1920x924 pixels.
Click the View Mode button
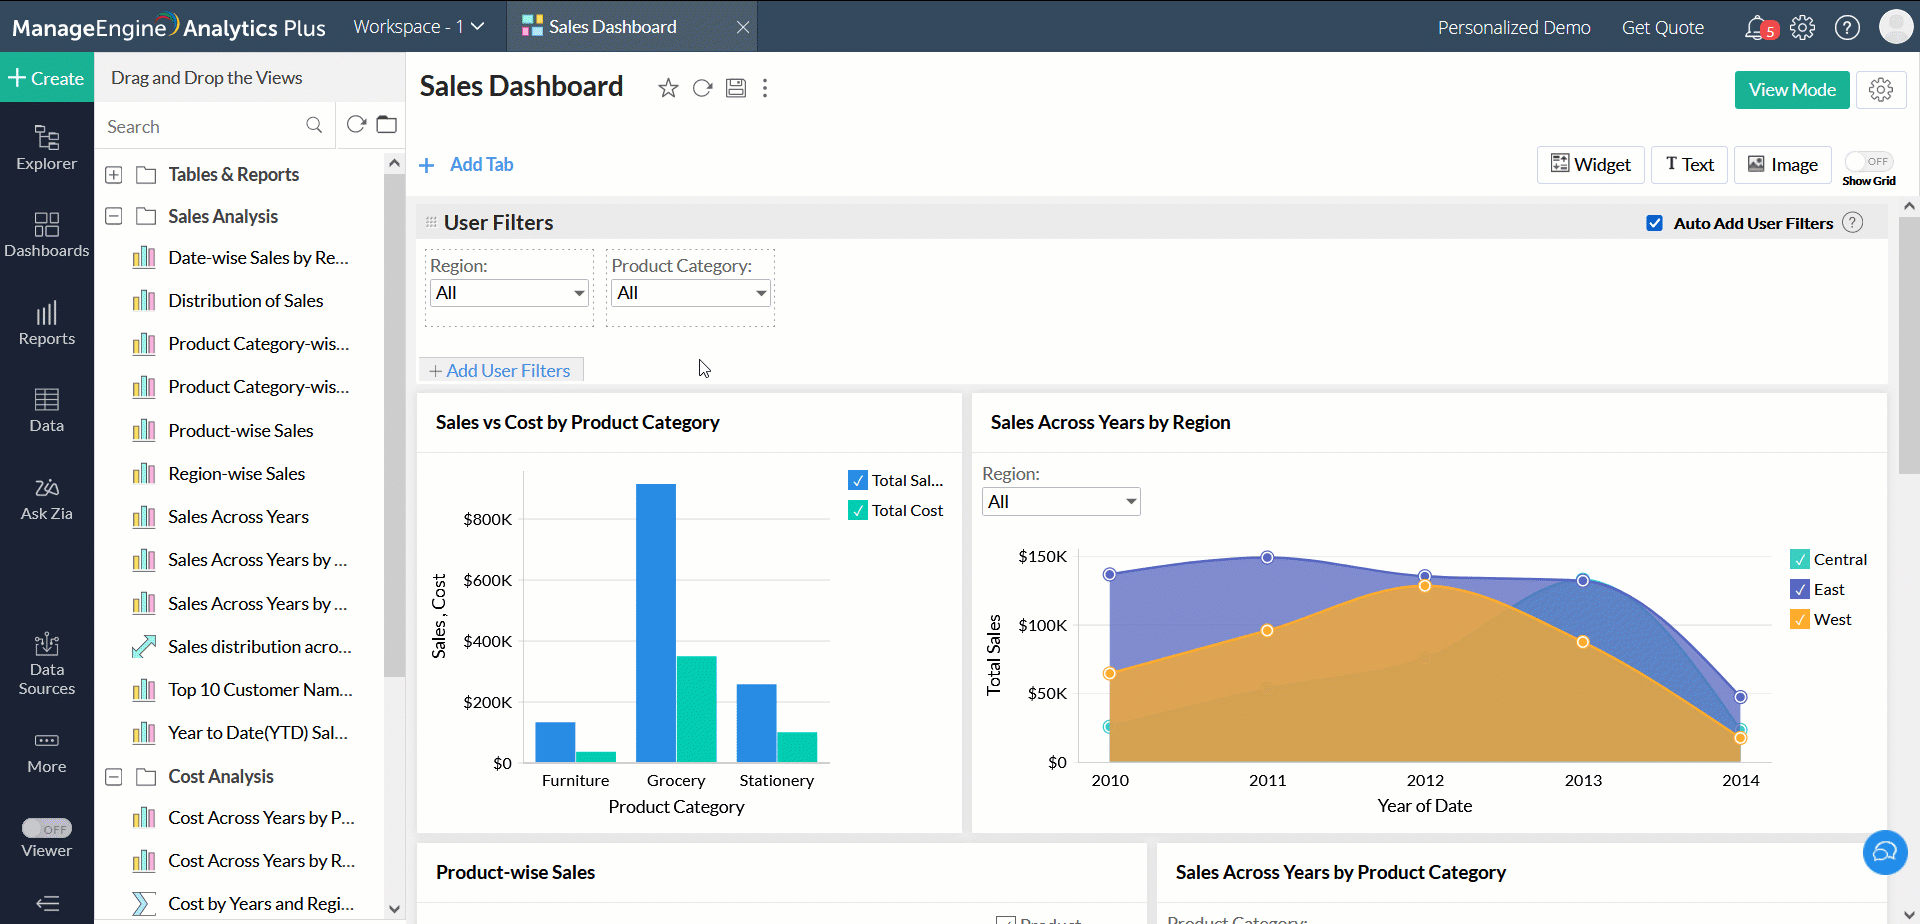tap(1791, 90)
